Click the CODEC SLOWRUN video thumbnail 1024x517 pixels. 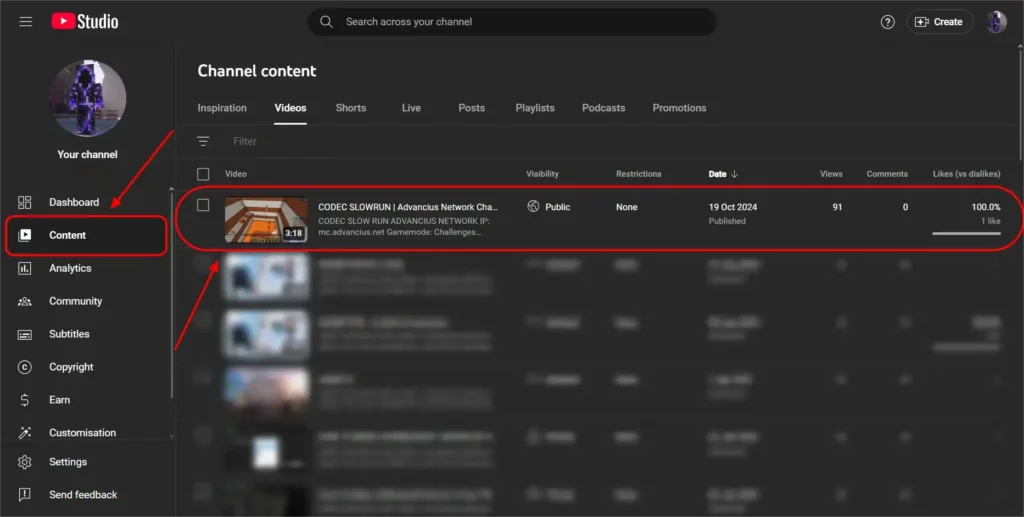tap(266, 220)
